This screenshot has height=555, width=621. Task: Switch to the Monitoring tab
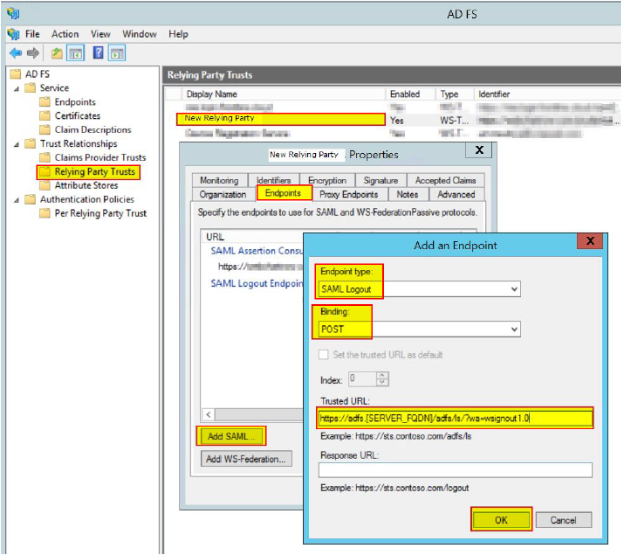coord(219,181)
